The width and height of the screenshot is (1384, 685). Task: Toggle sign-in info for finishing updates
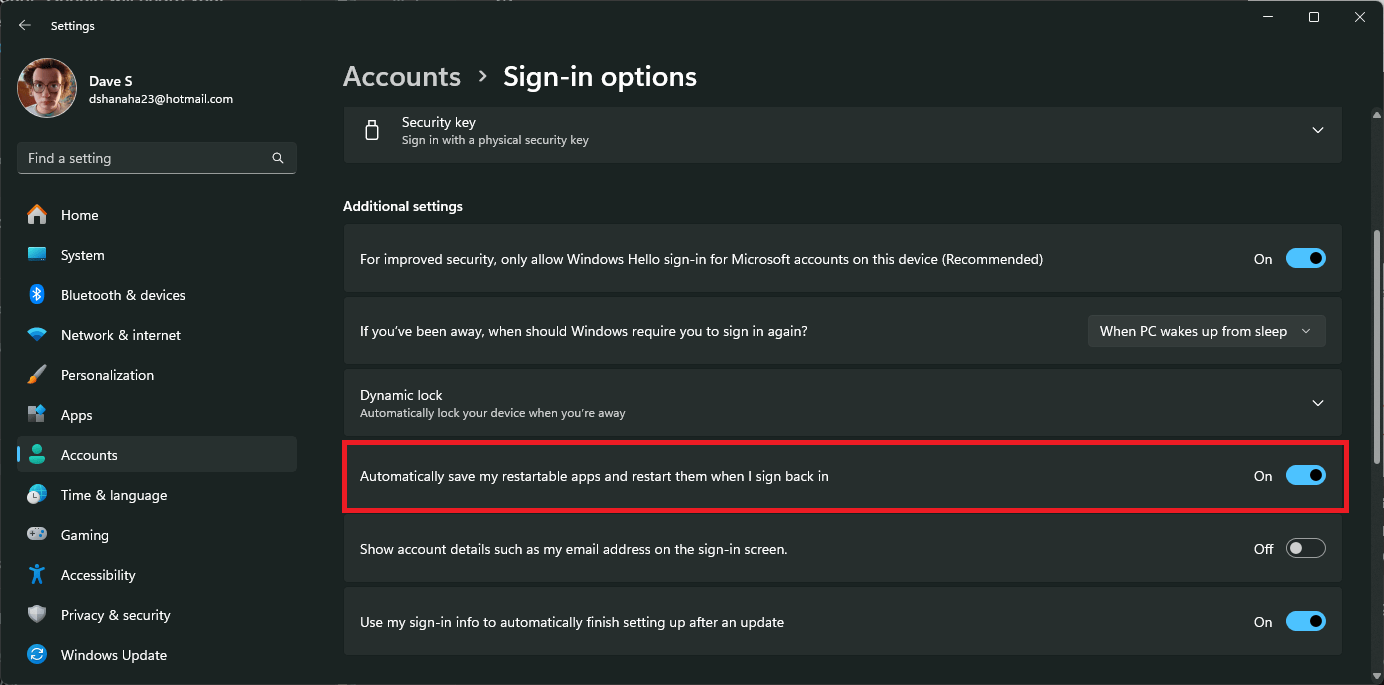(x=1305, y=622)
